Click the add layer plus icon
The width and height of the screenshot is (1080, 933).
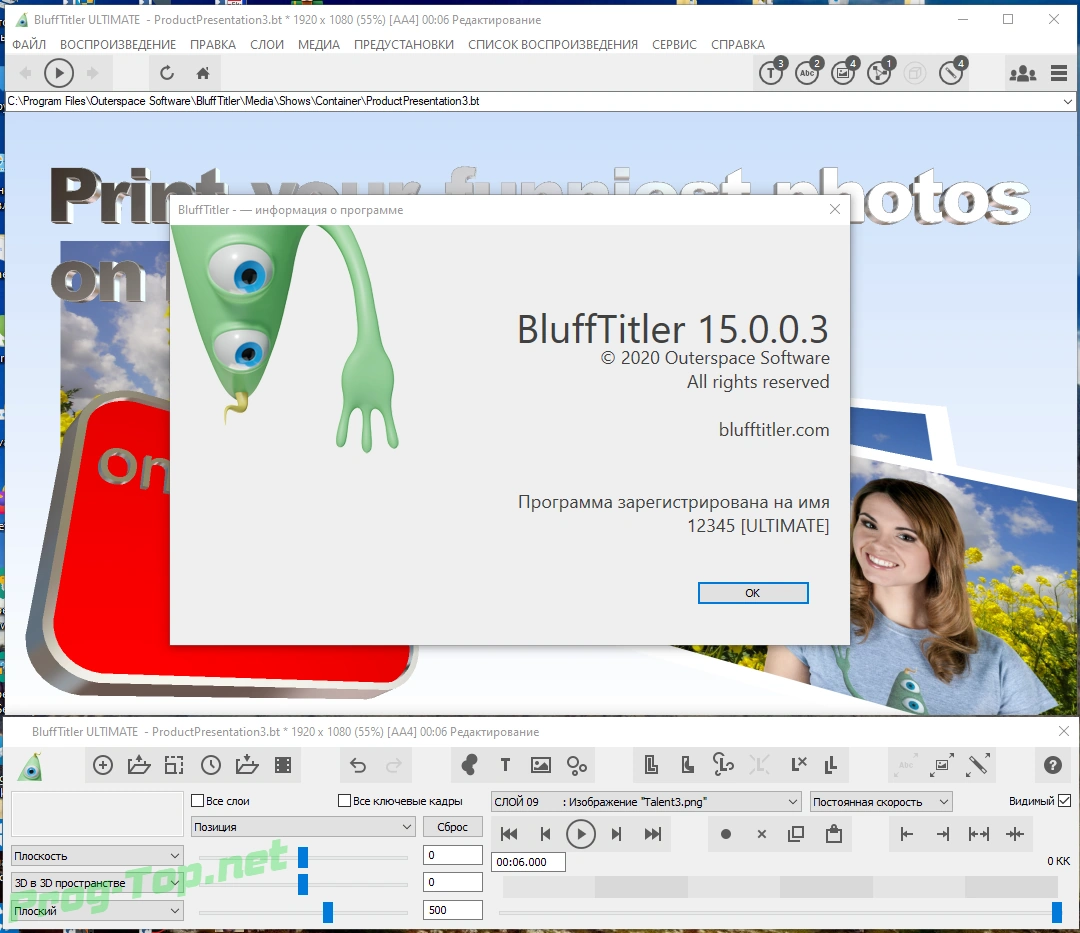[x=103, y=765]
